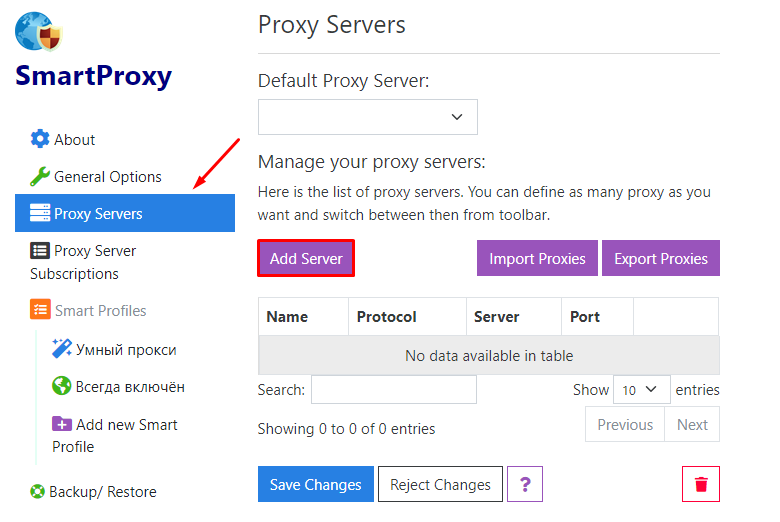Sort table by Port column header
This screenshot has height=522, width=780.
click(597, 316)
